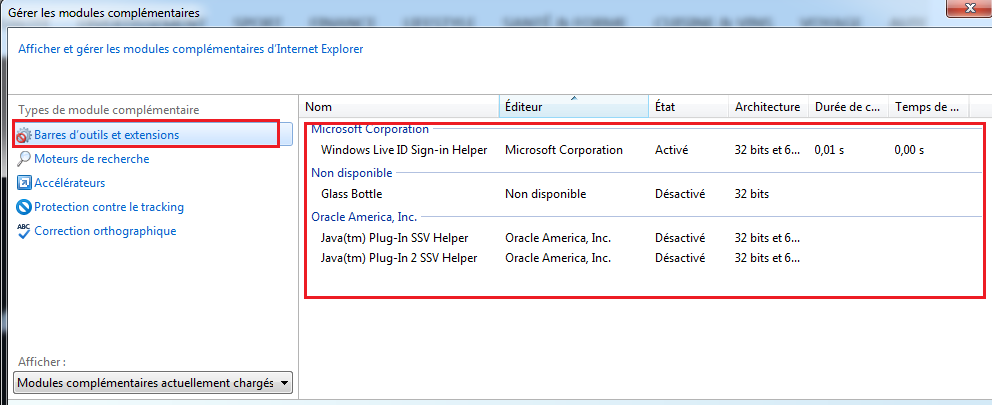The width and height of the screenshot is (992, 405).
Task: Open the Afficher modules dropdown
Action: (153, 383)
